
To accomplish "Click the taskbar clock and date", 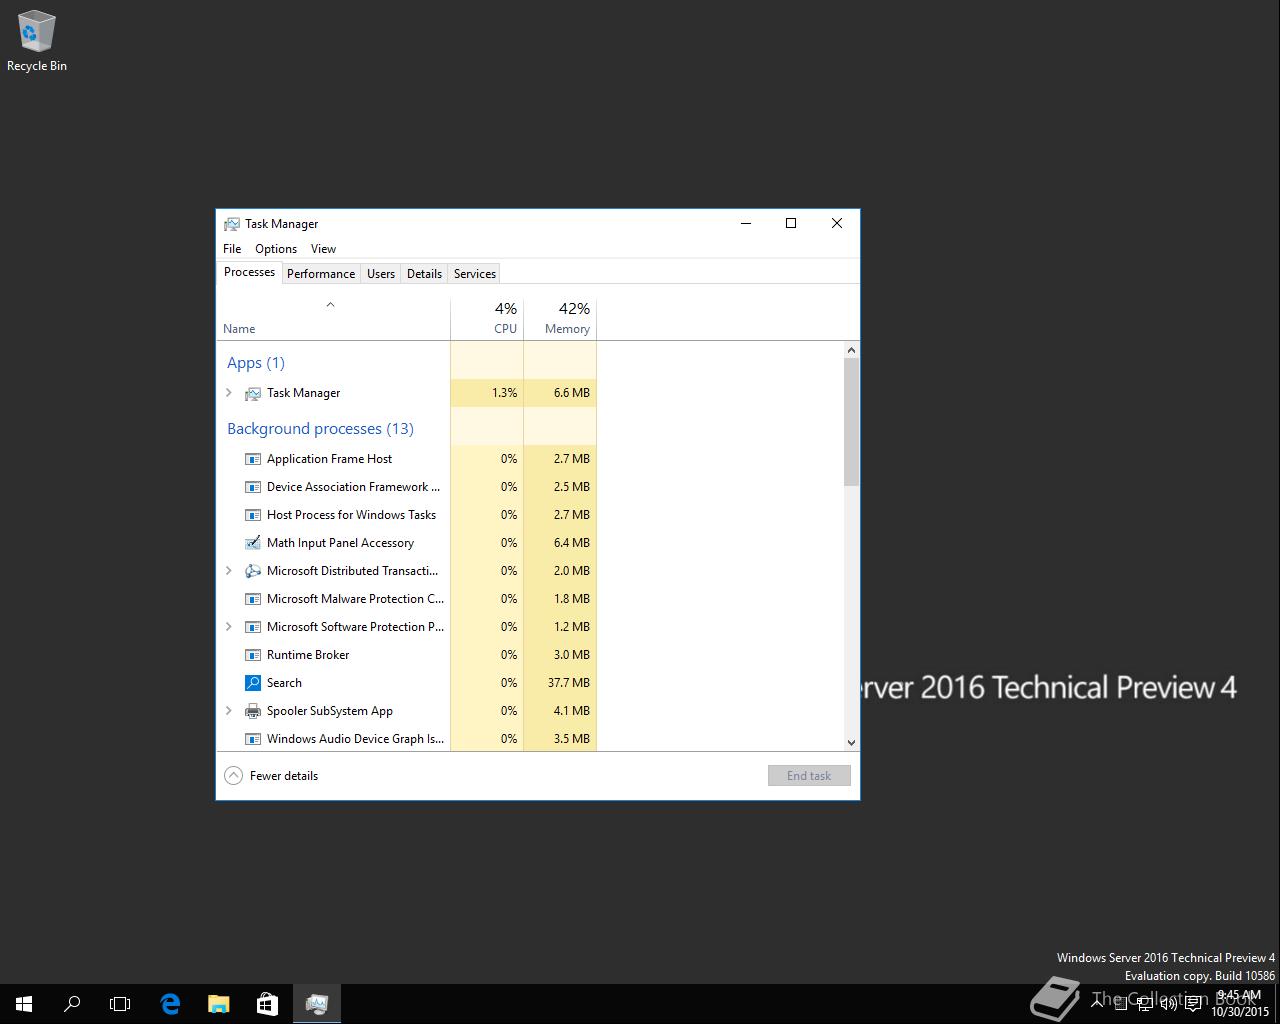I will click(x=1240, y=1004).
